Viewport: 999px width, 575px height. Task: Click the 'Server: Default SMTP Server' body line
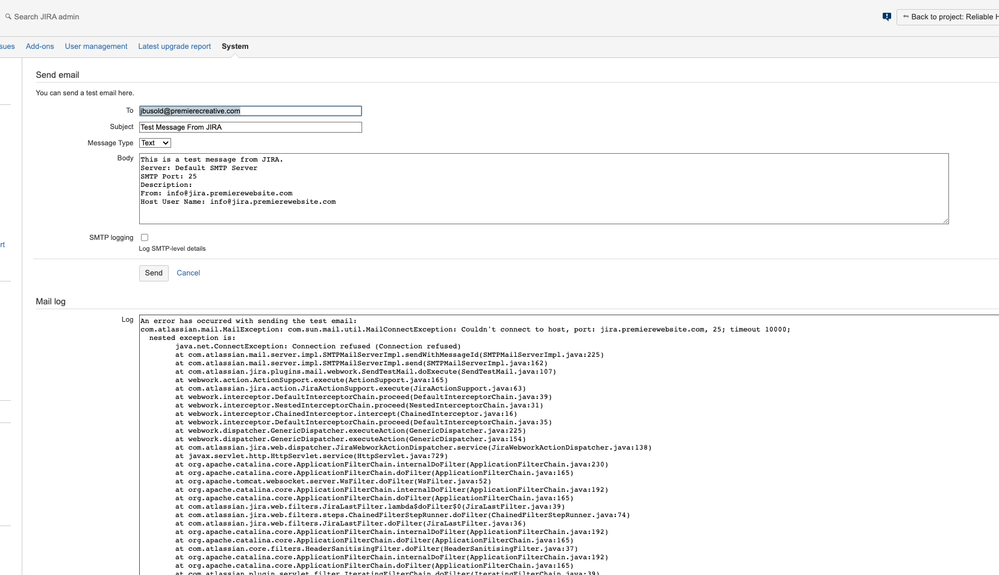pyautogui.click(x=199, y=168)
